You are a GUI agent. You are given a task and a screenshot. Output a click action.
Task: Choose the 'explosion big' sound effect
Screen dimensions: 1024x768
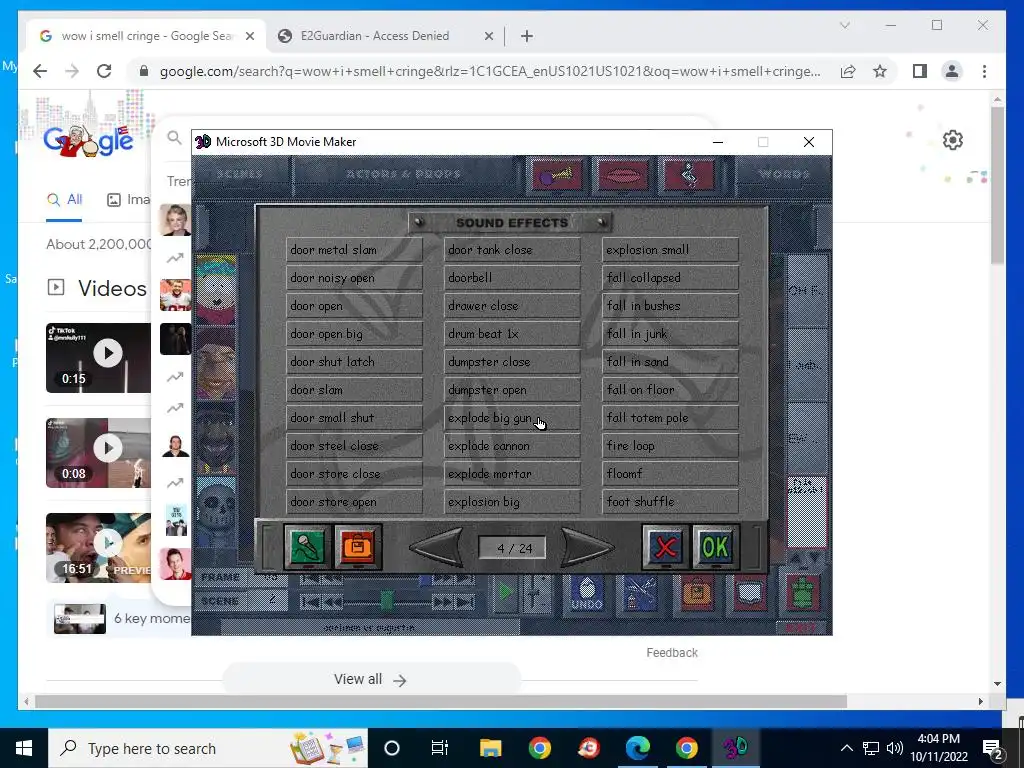click(513, 502)
